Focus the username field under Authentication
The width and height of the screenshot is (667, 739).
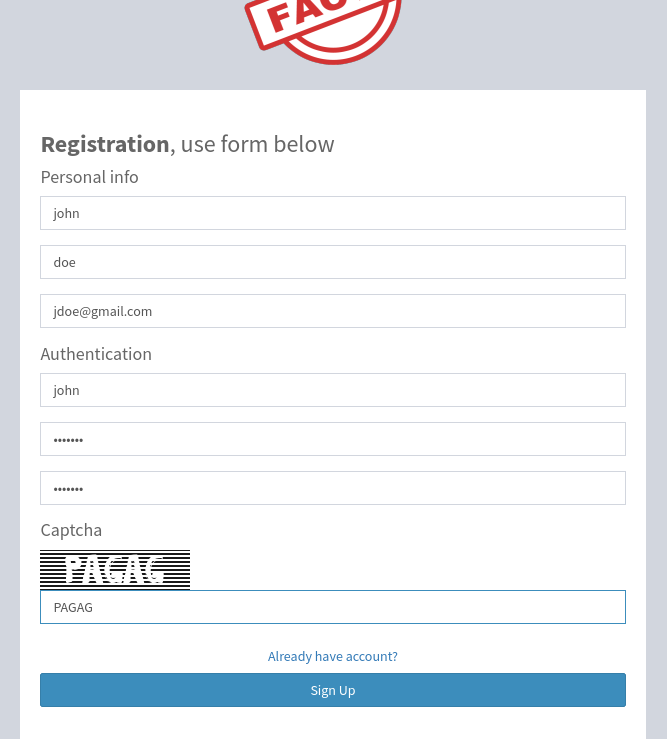[x=333, y=390]
